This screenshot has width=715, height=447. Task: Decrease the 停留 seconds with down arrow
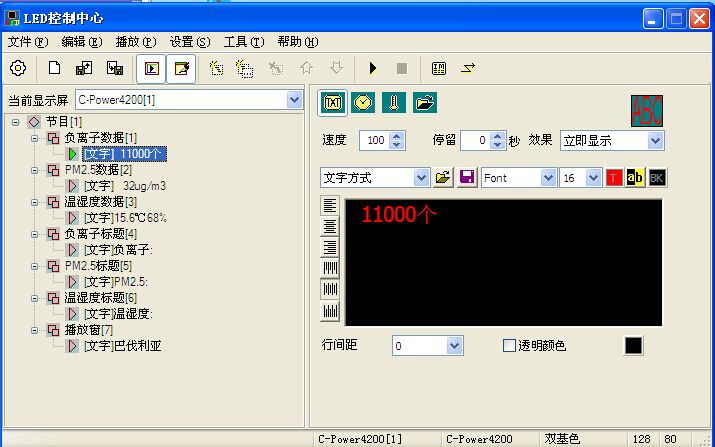(499, 145)
